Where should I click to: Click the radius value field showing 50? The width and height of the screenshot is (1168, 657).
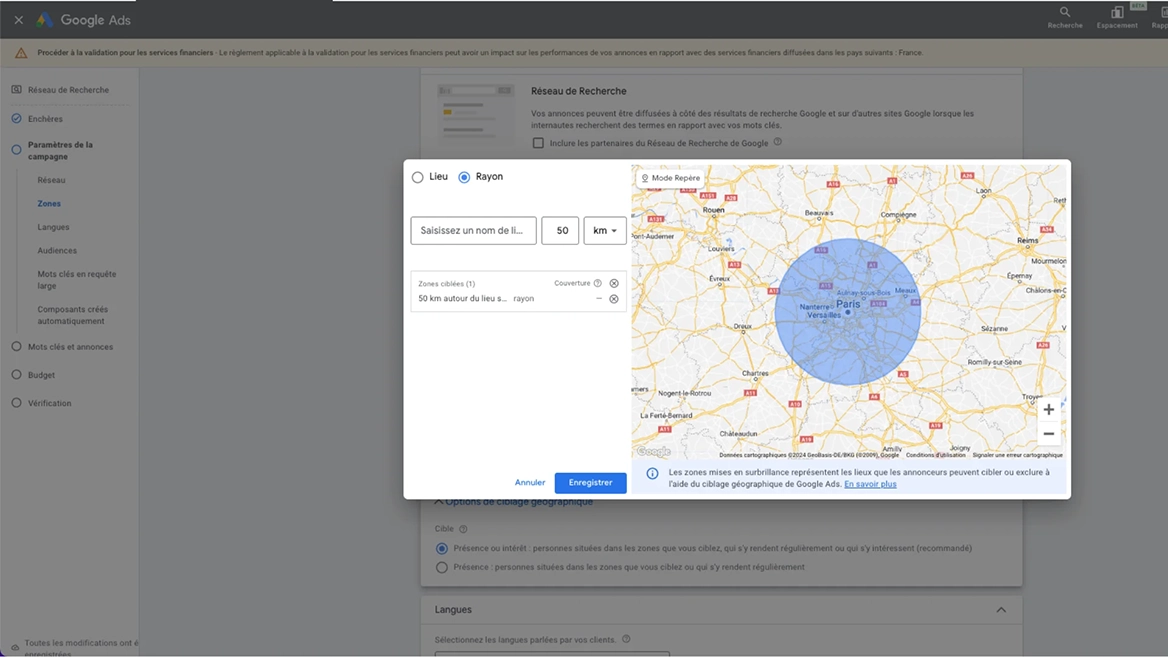click(x=560, y=231)
